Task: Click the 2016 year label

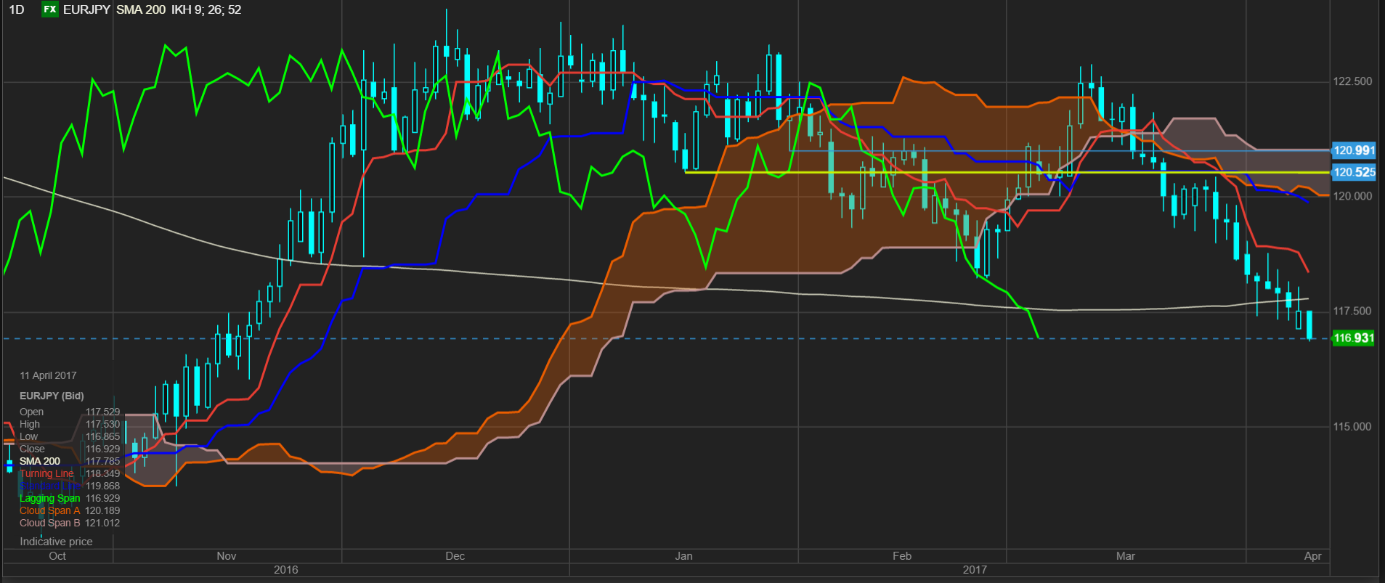Action: coord(286,570)
